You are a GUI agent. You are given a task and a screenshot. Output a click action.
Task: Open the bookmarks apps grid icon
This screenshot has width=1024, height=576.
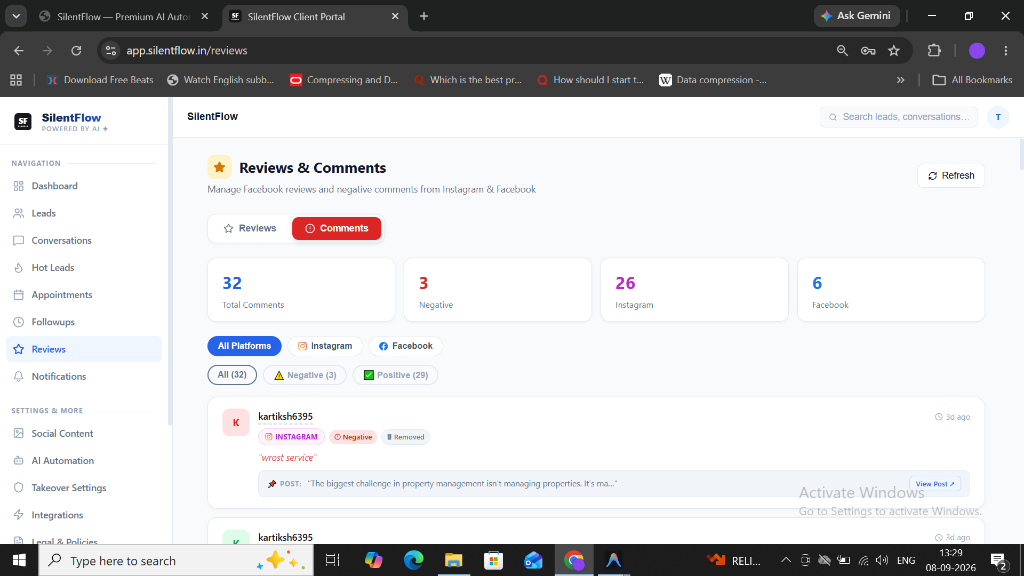coord(16,80)
